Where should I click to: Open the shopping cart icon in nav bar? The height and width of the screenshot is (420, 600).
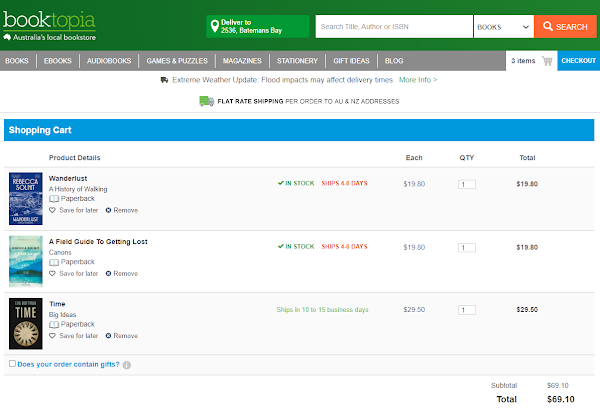coord(547,61)
